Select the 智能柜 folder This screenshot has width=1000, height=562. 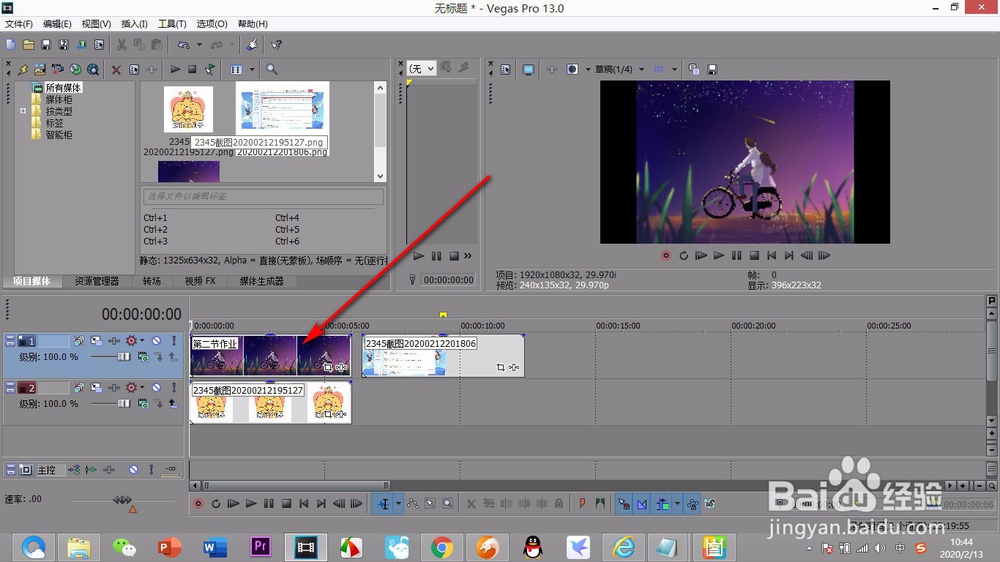[x=59, y=135]
